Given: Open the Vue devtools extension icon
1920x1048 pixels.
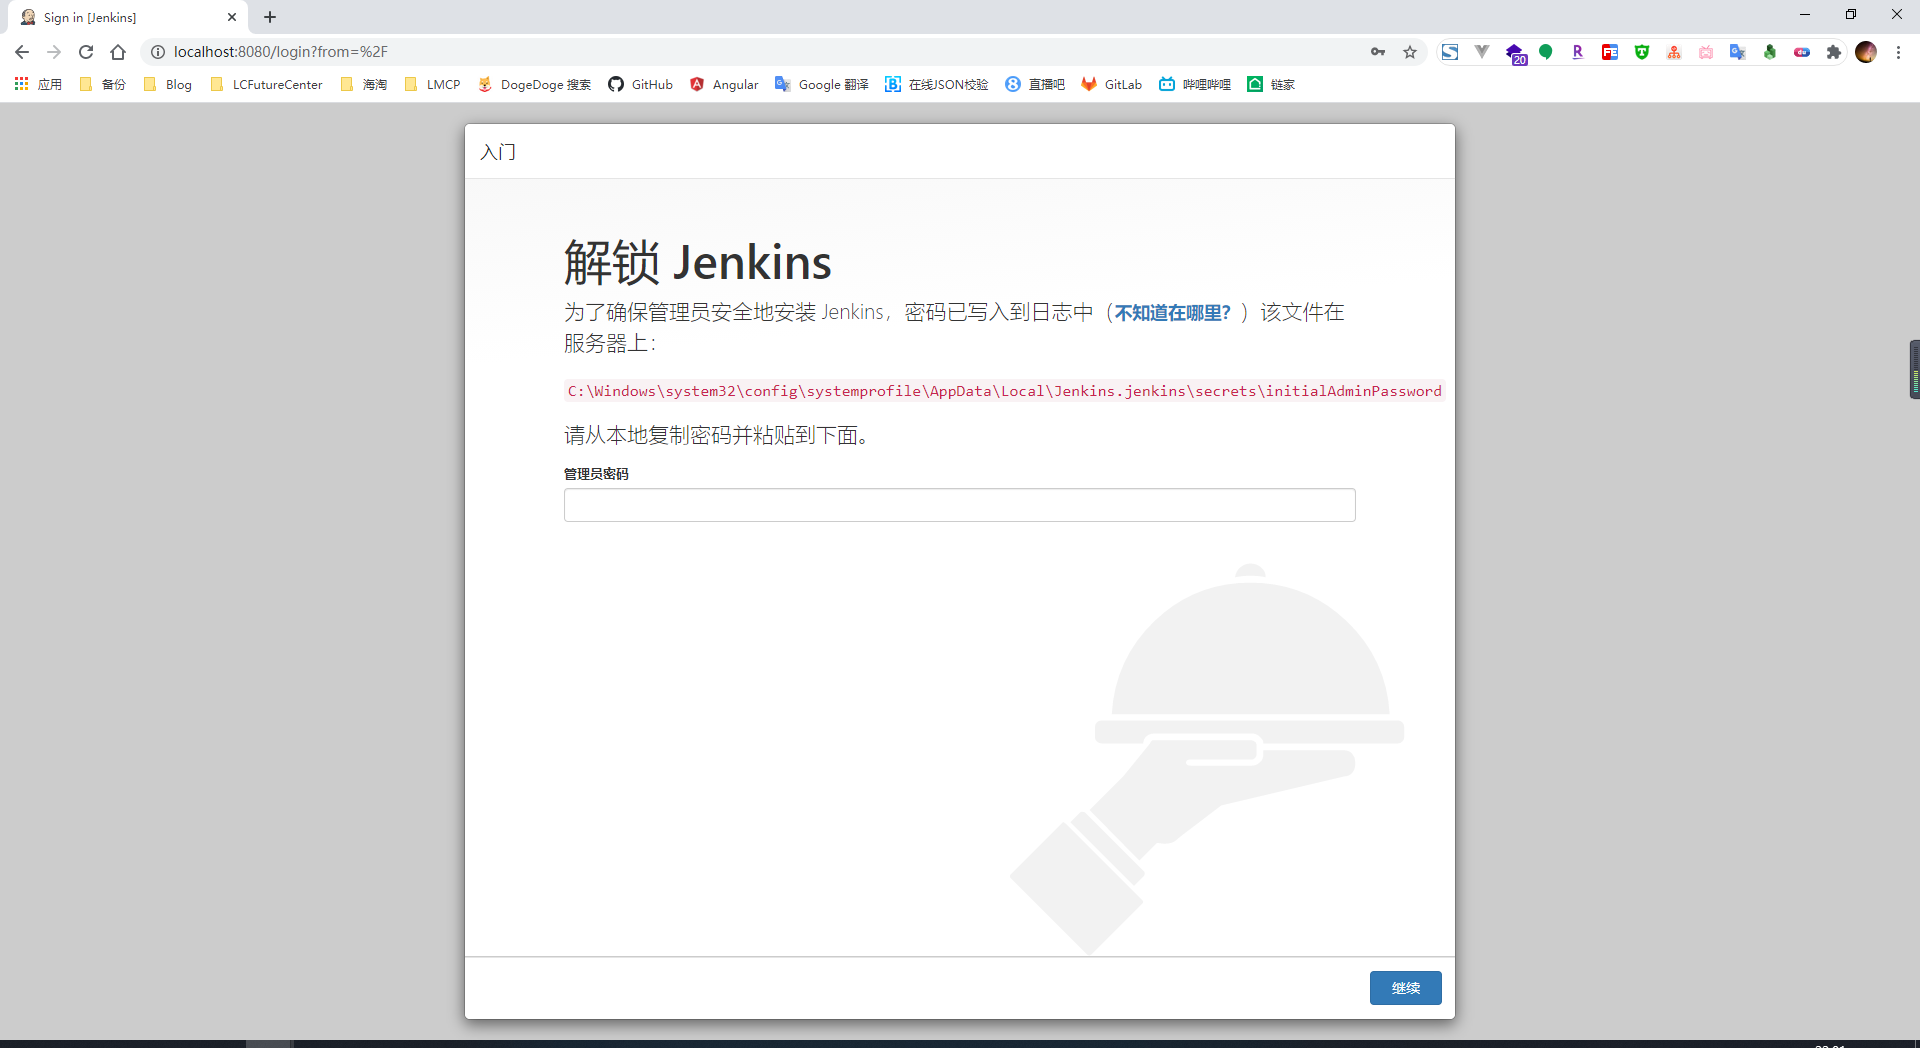Looking at the screenshot, I should coord(1482,52).
